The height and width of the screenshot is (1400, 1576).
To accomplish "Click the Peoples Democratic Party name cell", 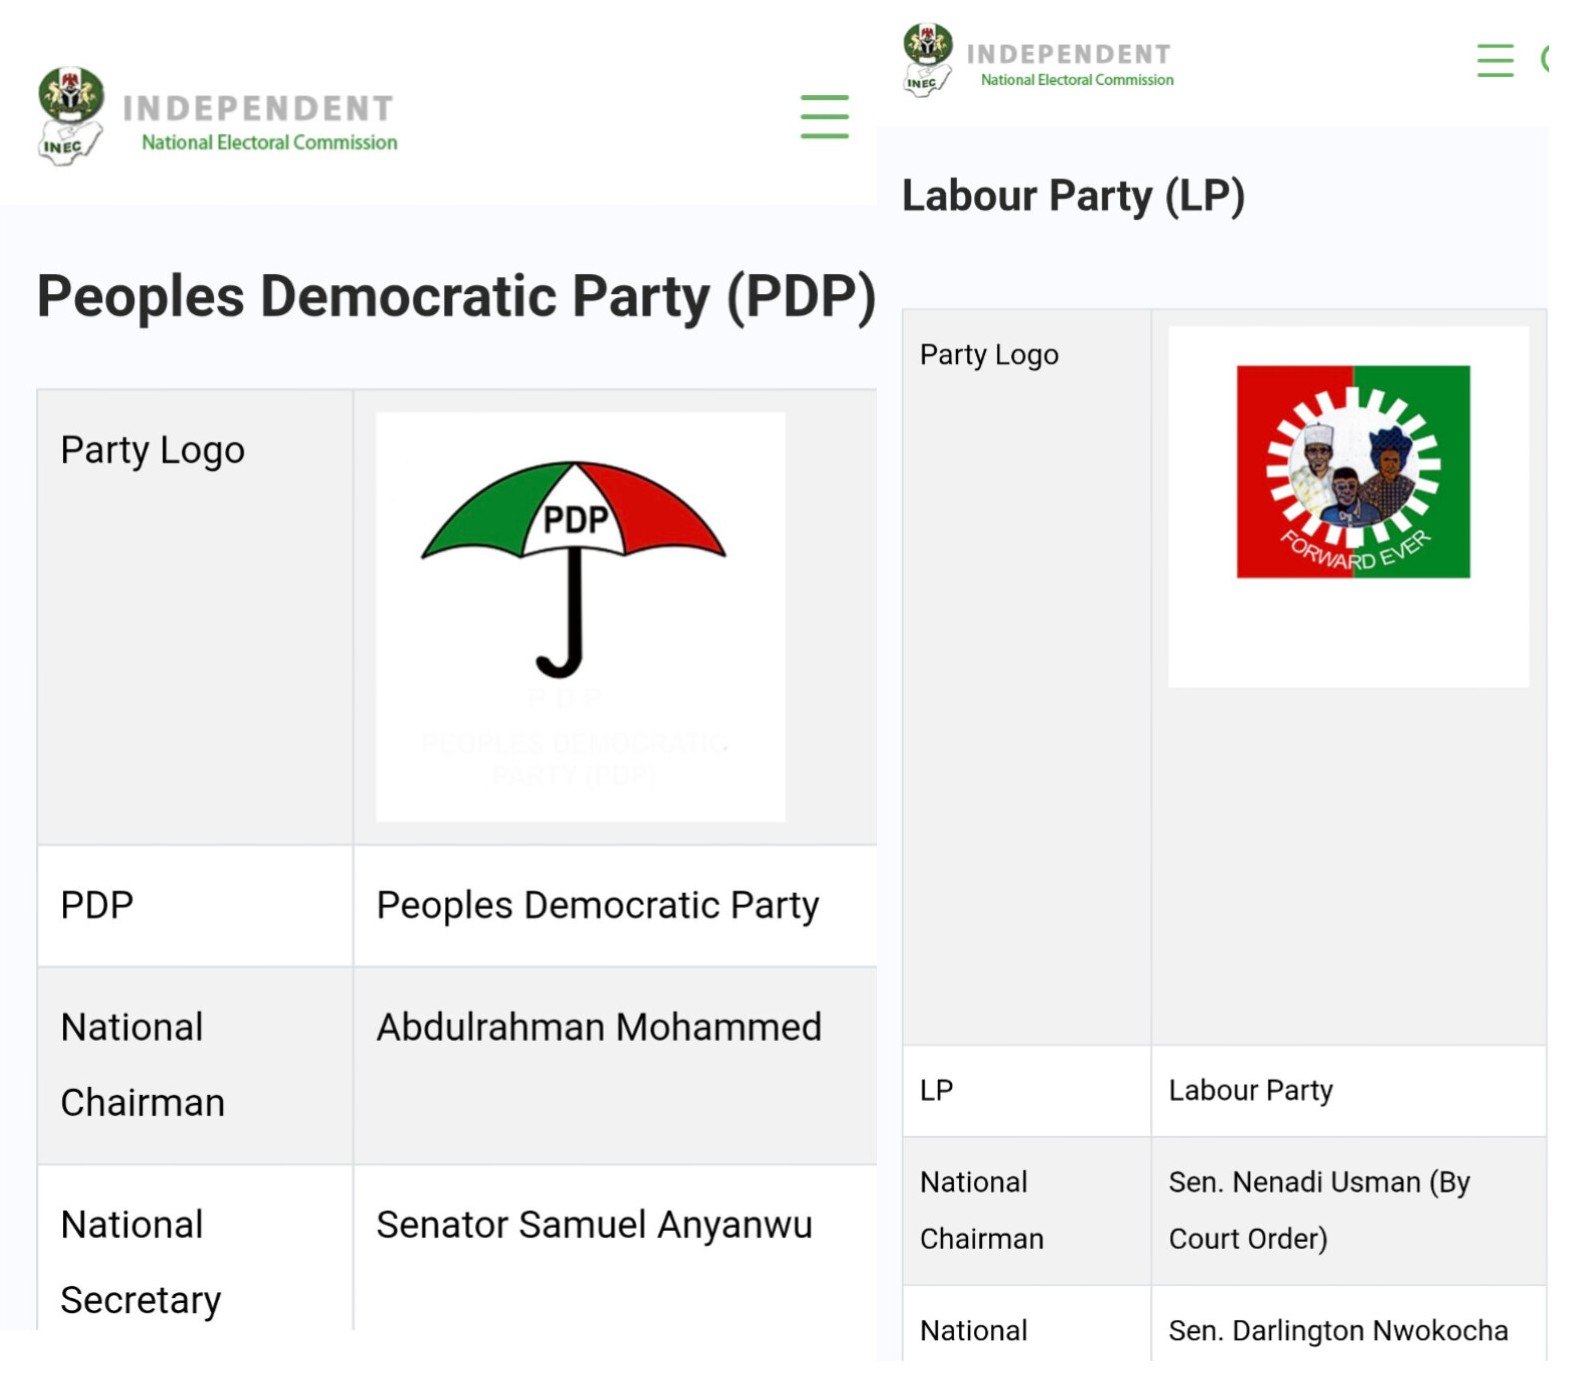I will coord(597,905).
